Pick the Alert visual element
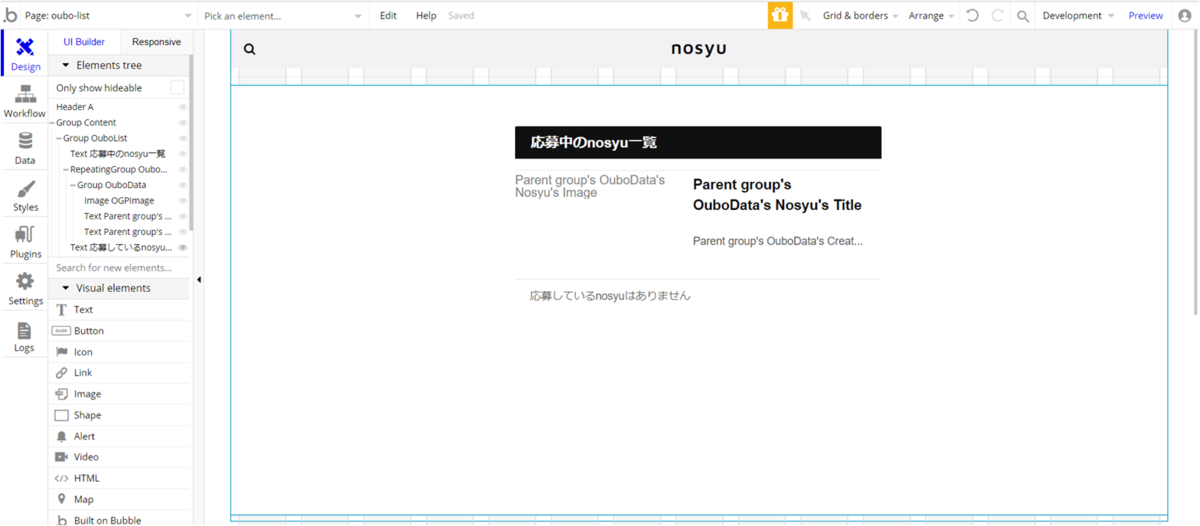Viewport: 1200px width, 526px height. [x=119, y=436]
